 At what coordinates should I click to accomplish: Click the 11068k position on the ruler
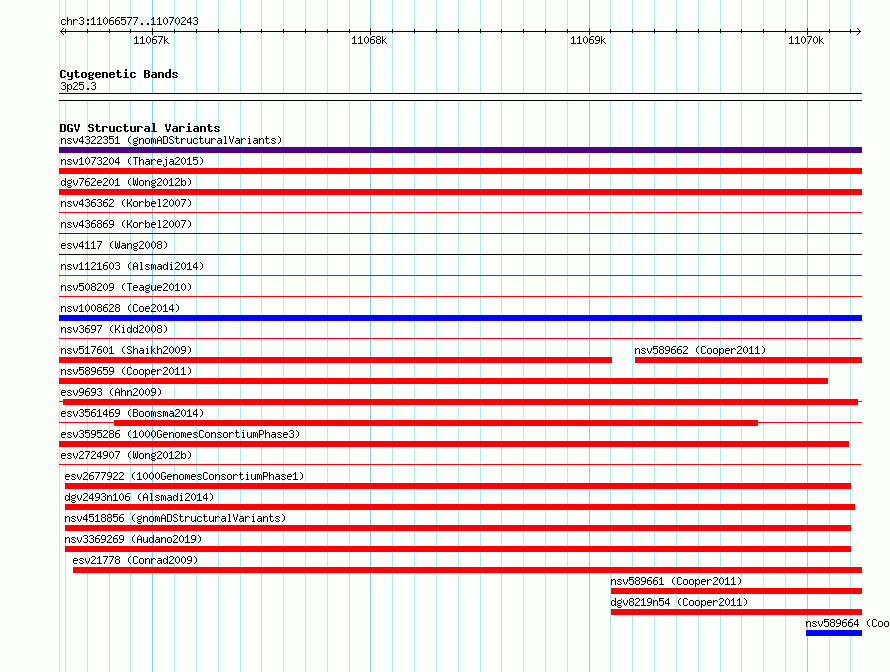[x=369, y=40]
